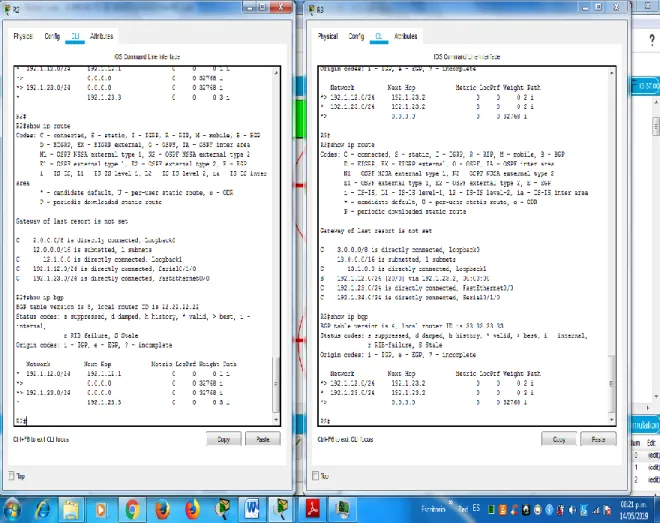
Task: Enable the Top checkbox in R2 window
Action: (11, 476)
